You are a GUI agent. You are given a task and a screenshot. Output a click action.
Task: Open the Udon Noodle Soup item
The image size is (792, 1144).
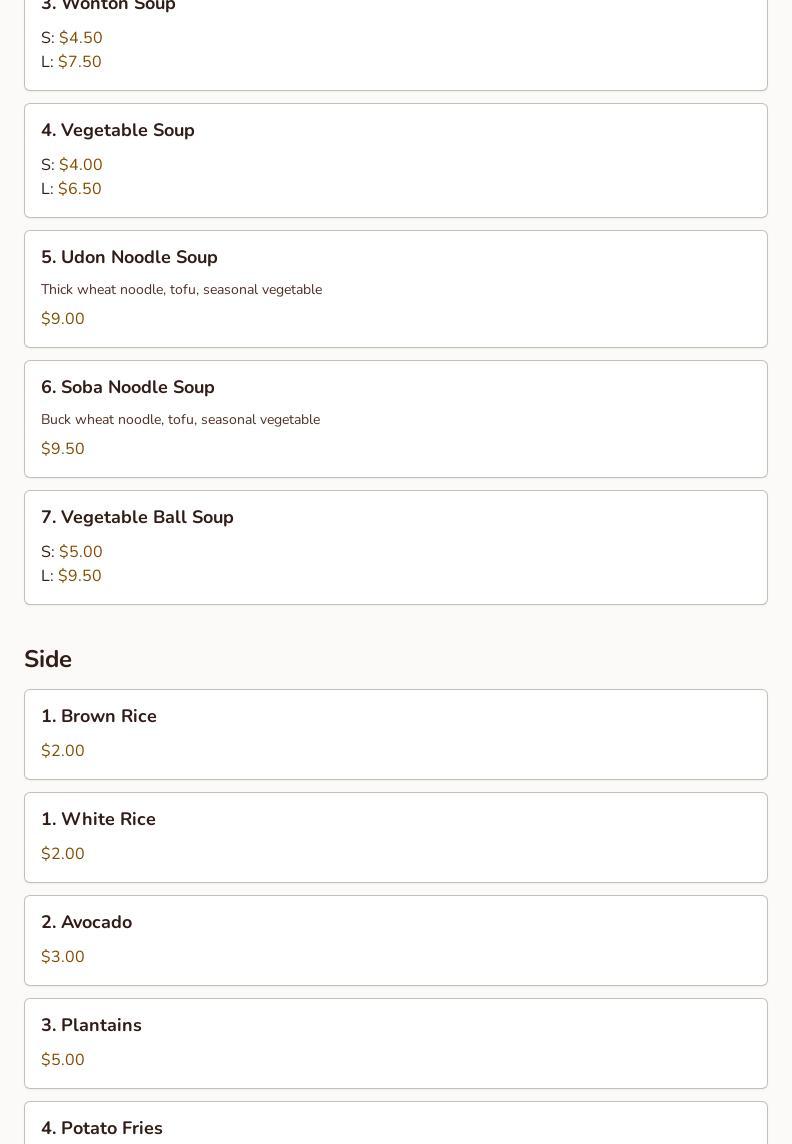(x=396, y=289)
